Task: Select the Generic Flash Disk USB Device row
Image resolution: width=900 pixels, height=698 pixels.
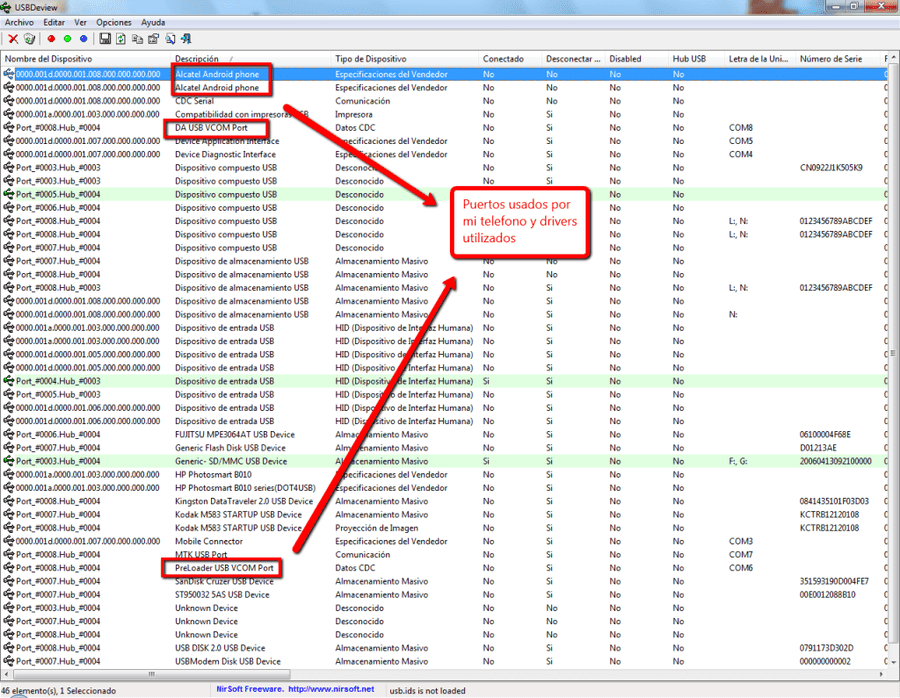Action: point(443,448)
